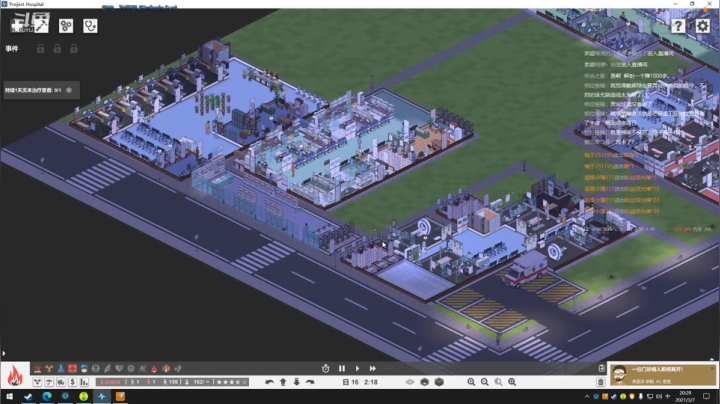Toggle the low walls cube view
Image resolution: width=720 pixels, height=404 pixels.
tap(425, 382)
